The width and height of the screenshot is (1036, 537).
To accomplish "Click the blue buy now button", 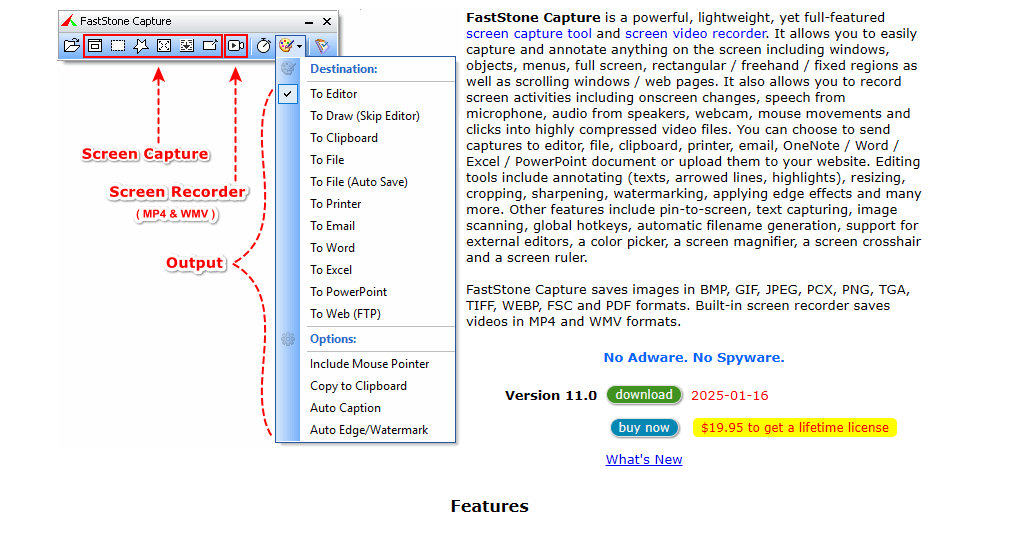I will pyautogui.click(x=644, y=428).
